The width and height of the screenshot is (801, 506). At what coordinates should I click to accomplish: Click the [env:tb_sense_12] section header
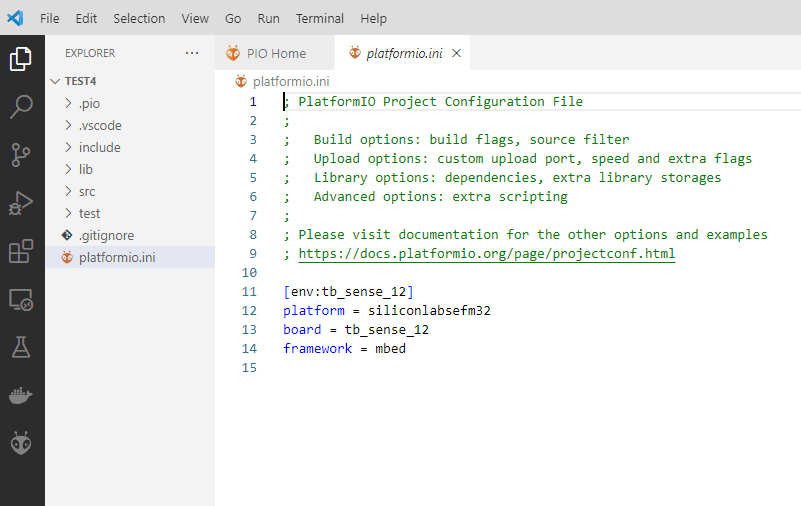pyautogui.click(x=348, y=292)
